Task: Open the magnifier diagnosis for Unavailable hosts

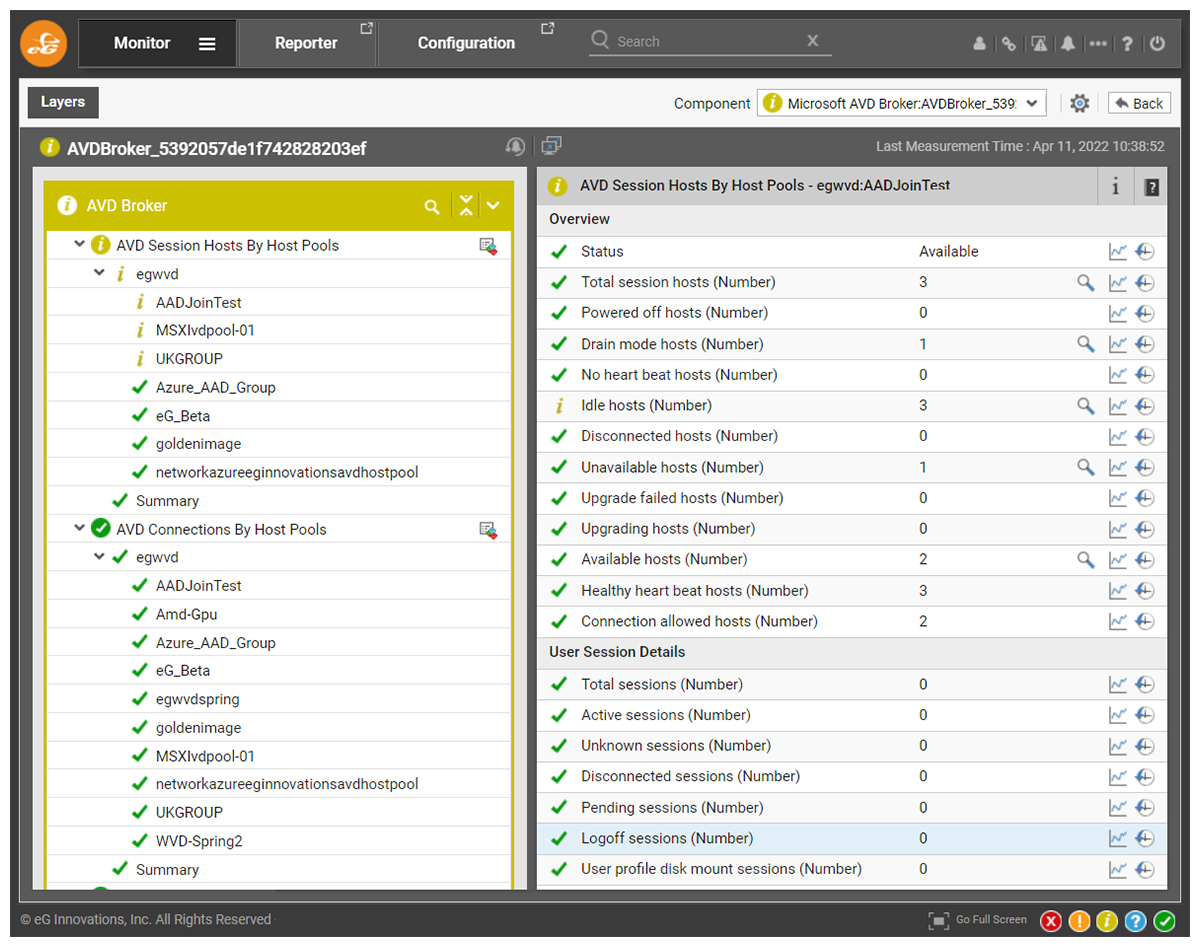Action: tap(1085, 468)
